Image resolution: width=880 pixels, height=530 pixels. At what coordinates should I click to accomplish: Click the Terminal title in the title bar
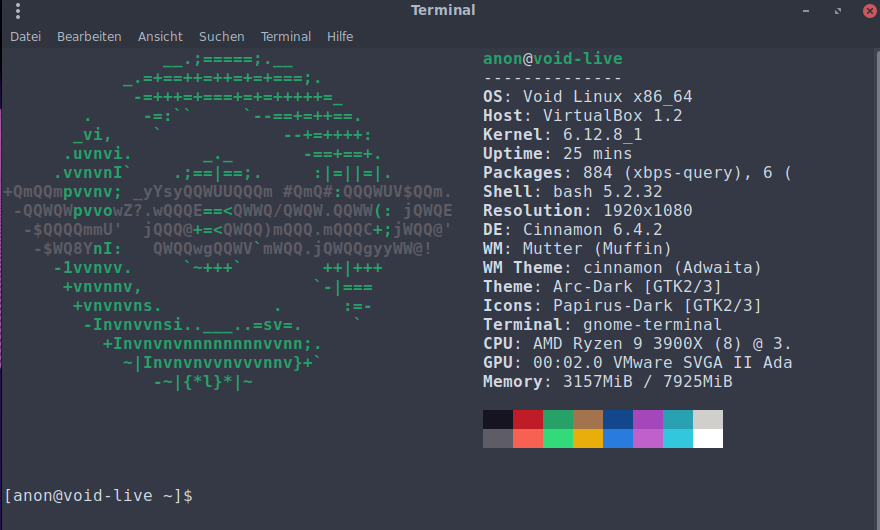[x=443, y=11]
